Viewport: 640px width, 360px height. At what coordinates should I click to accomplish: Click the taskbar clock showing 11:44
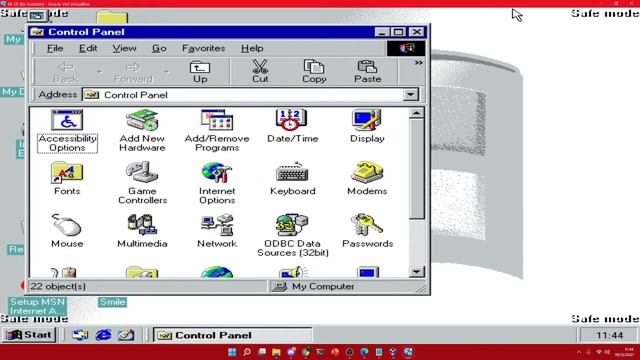click(x=609, y=336)
